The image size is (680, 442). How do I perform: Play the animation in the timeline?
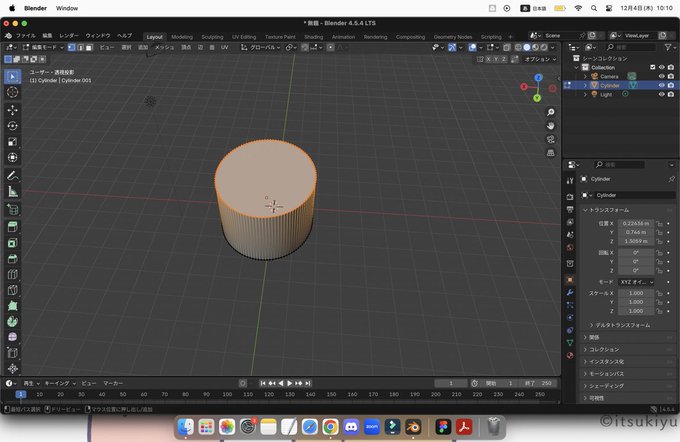[x=290, y=383]
